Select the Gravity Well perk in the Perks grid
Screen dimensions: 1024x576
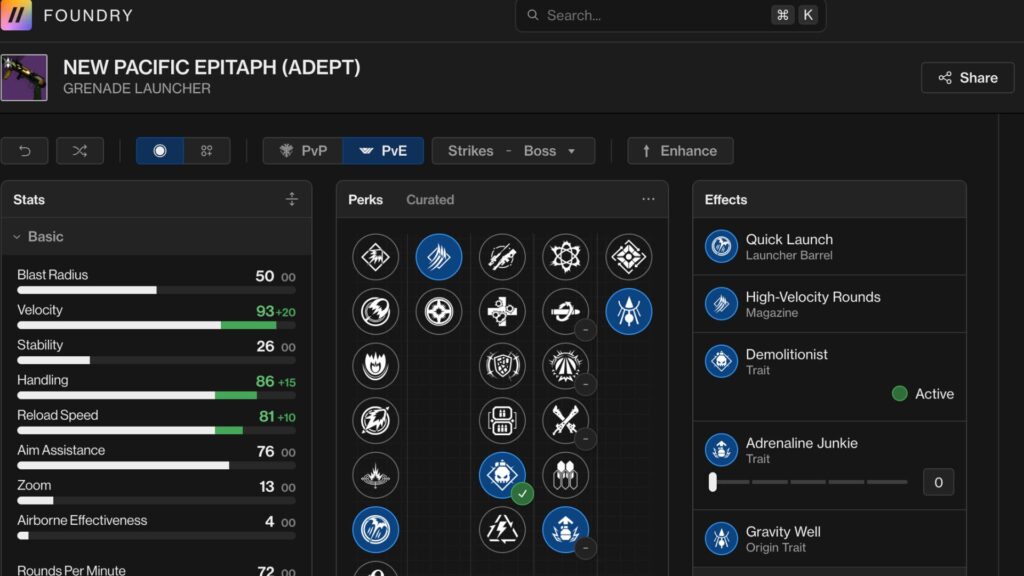[629, 311]
